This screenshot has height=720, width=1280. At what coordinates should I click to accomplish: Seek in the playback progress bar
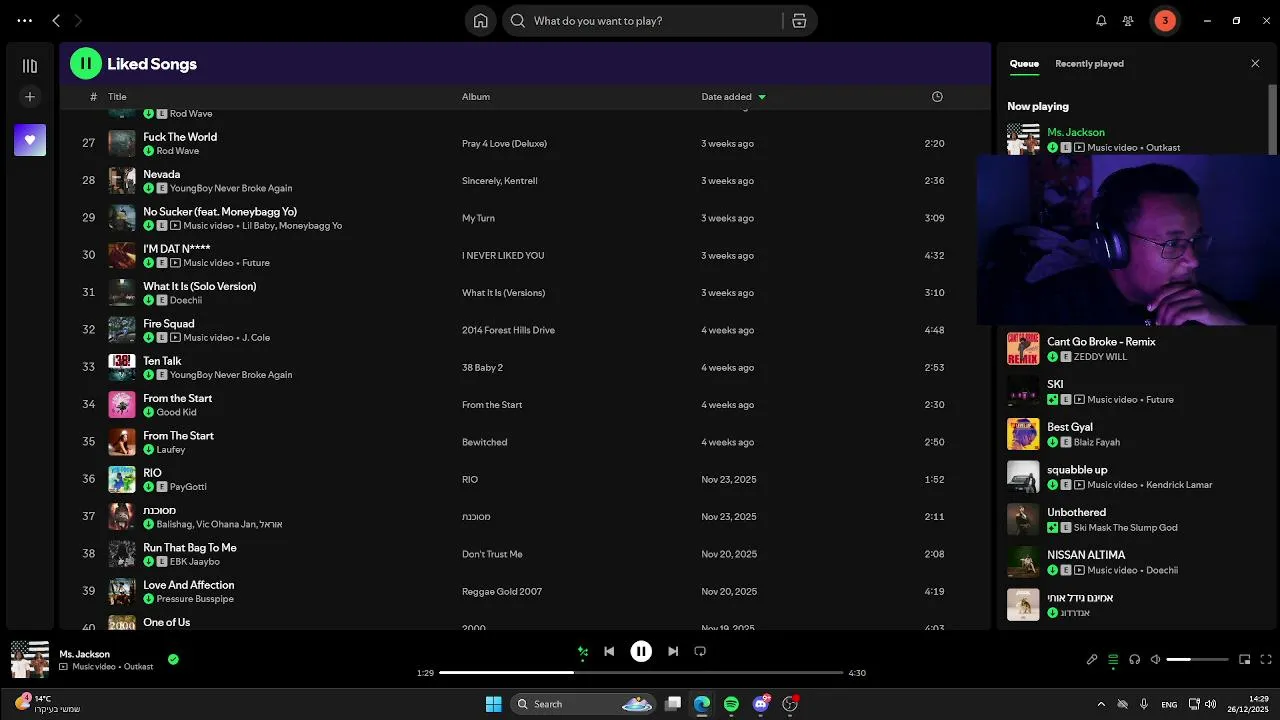(x=641, y=672)
